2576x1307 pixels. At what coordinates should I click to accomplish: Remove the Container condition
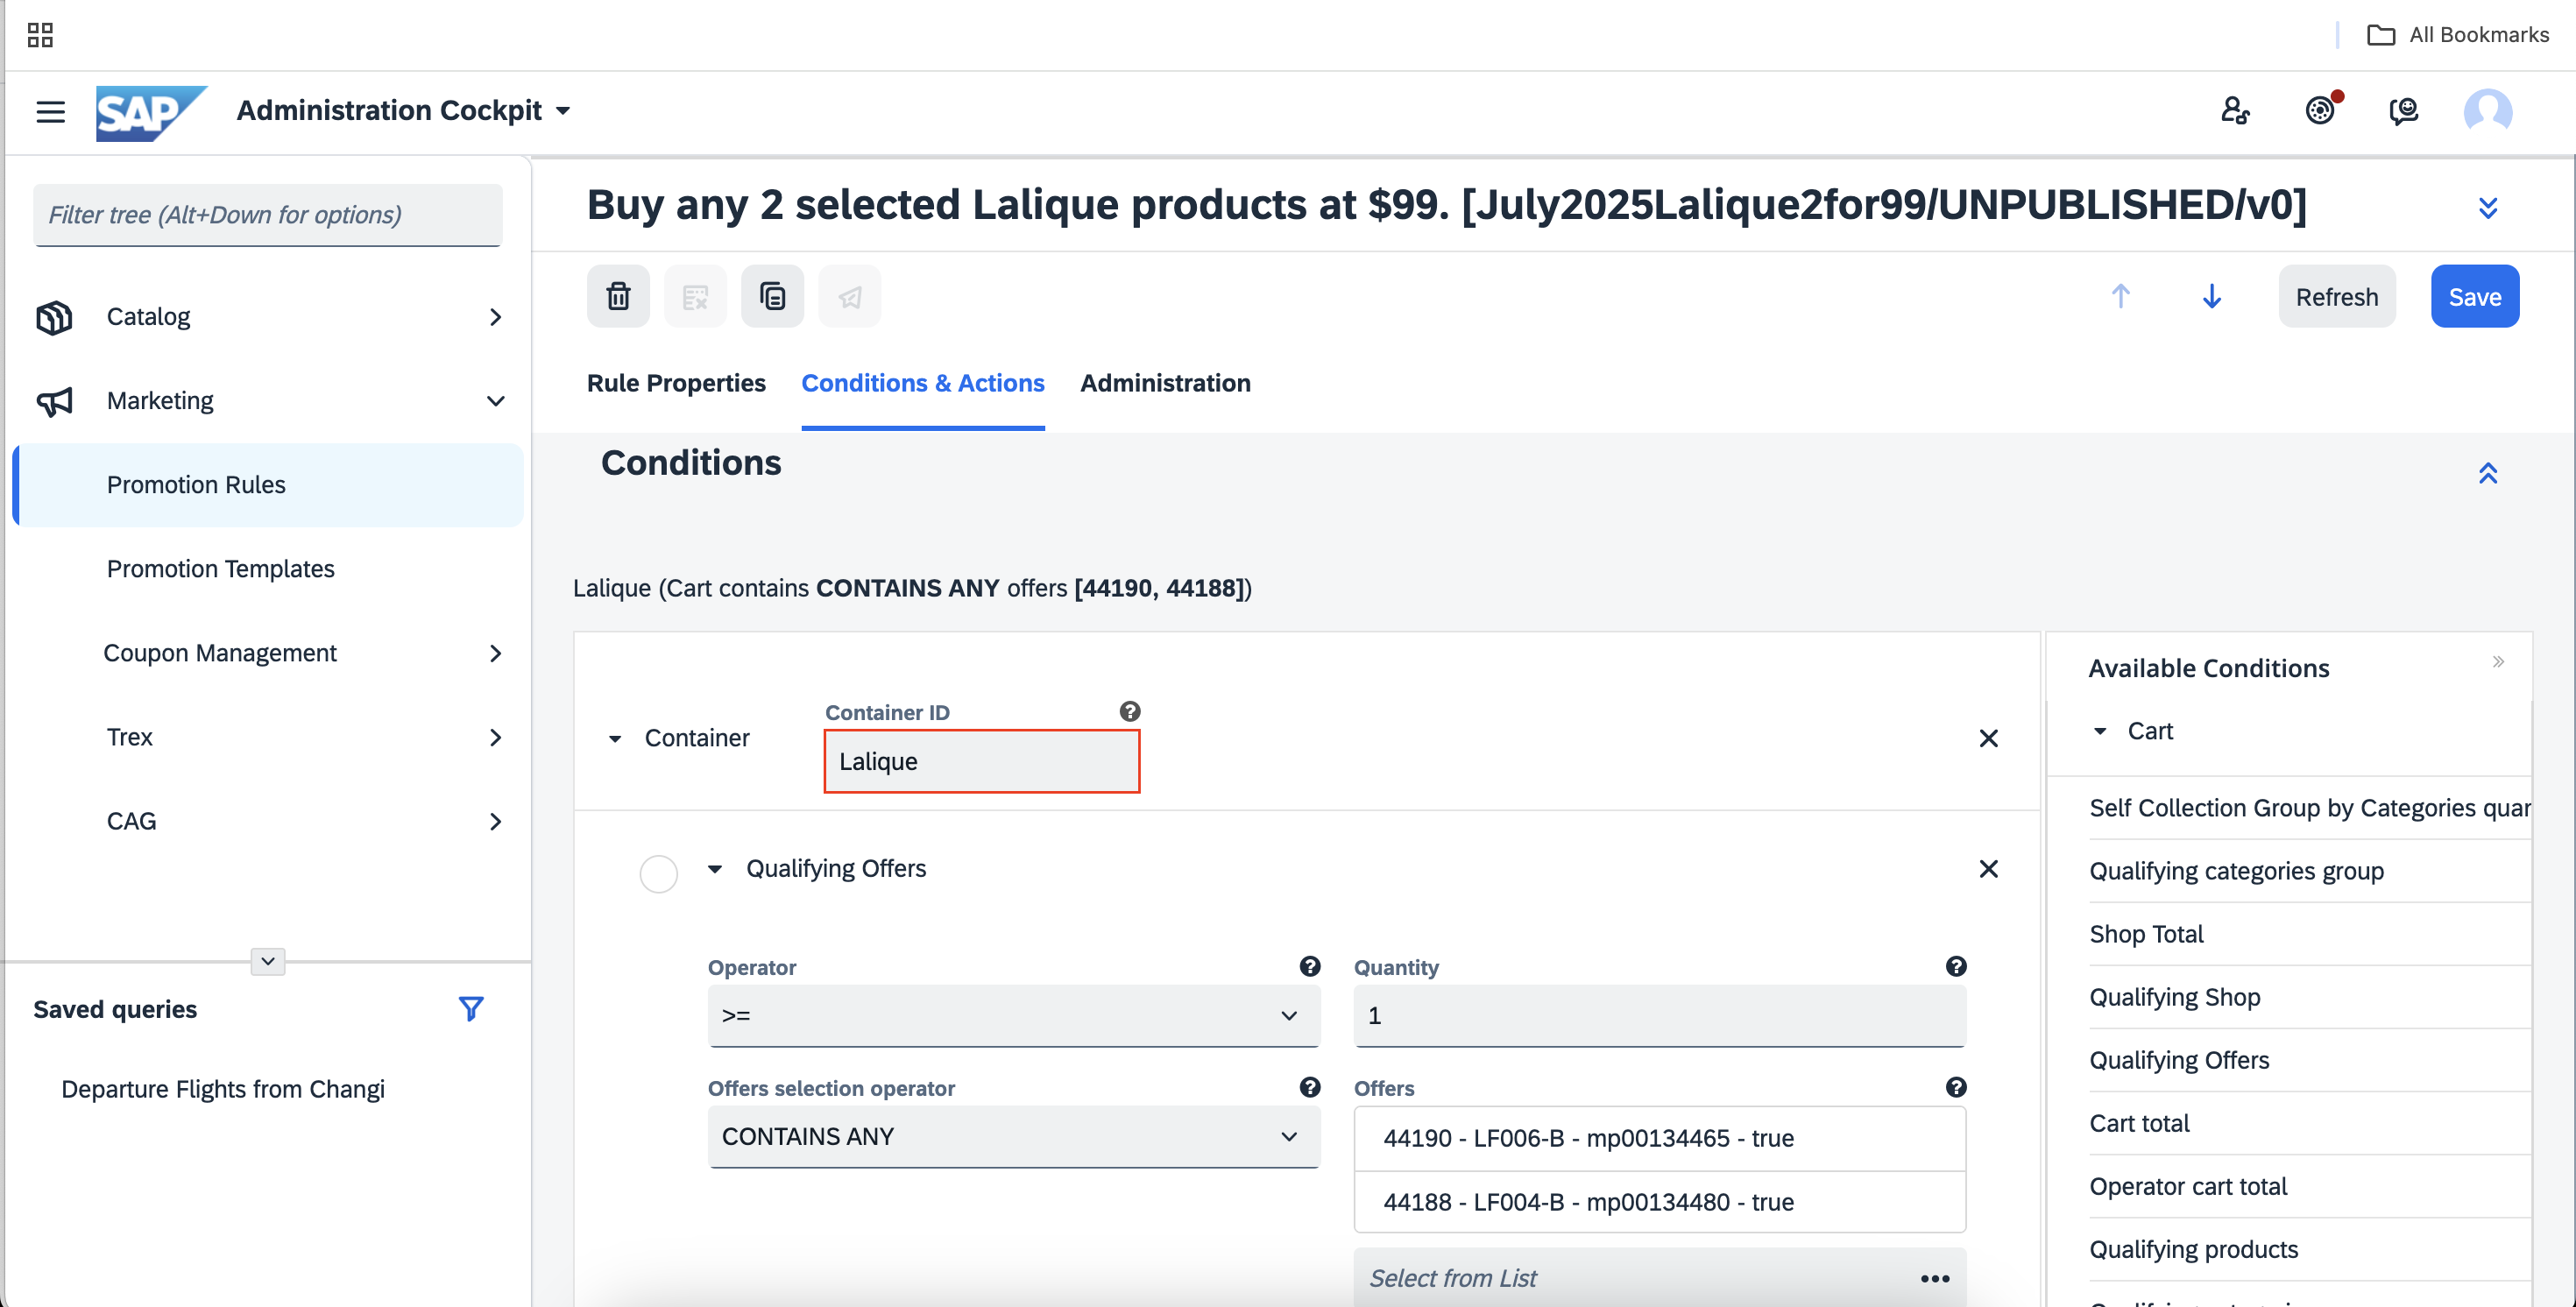click(1988, 738)
